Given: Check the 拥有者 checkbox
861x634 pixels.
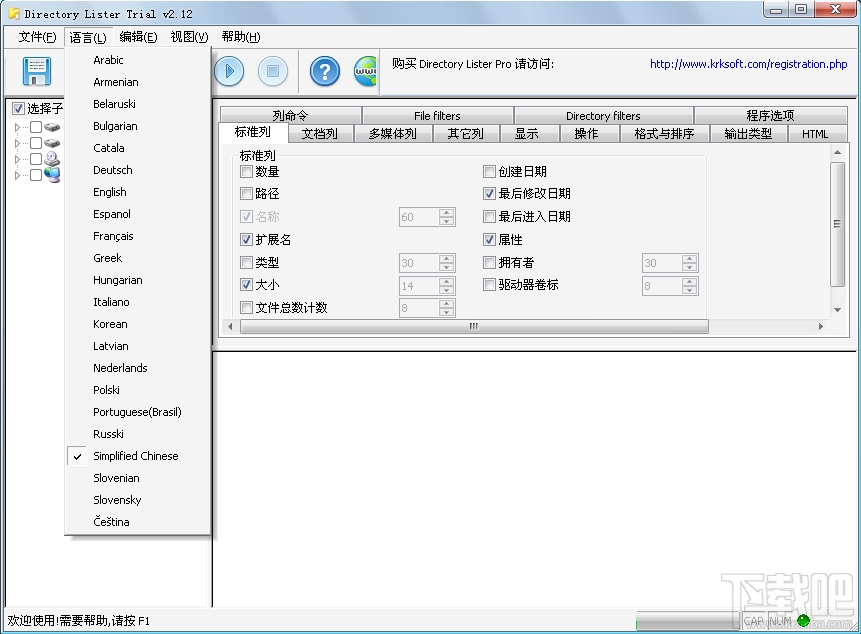Looking at the screenshot, I should pyautogui.click(x=488, y=262).
